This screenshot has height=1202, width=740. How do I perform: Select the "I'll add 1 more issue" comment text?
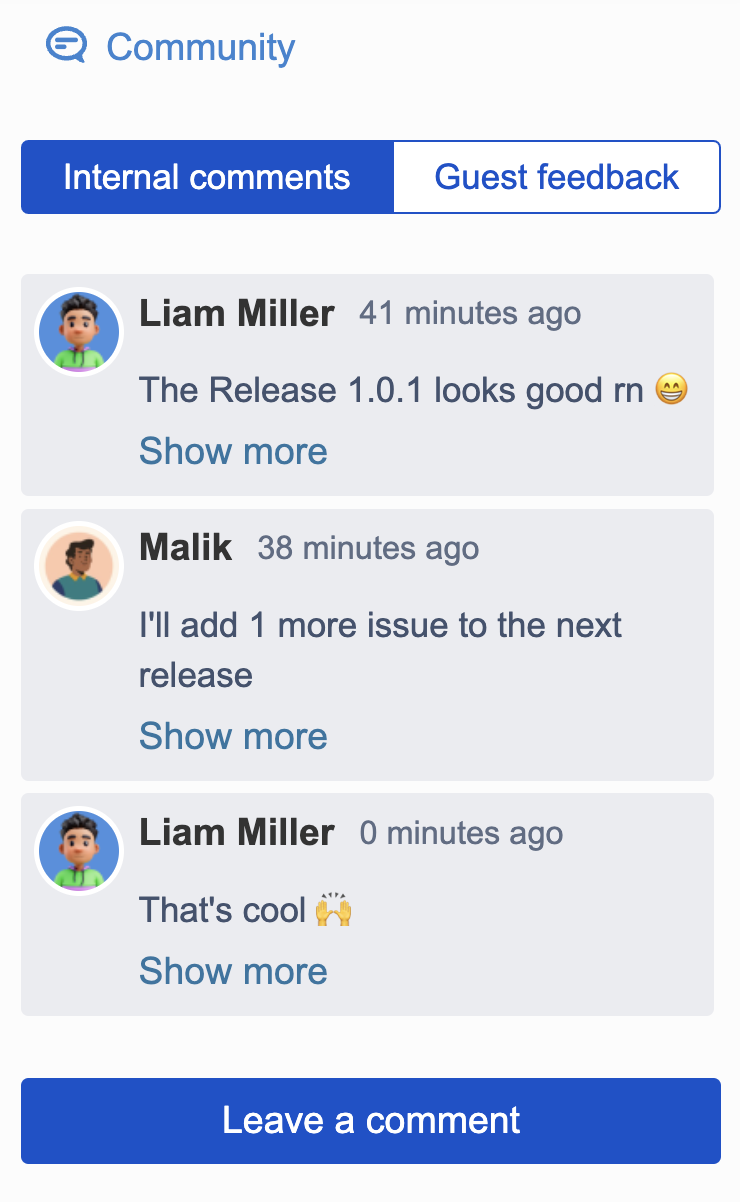(380, 650)
